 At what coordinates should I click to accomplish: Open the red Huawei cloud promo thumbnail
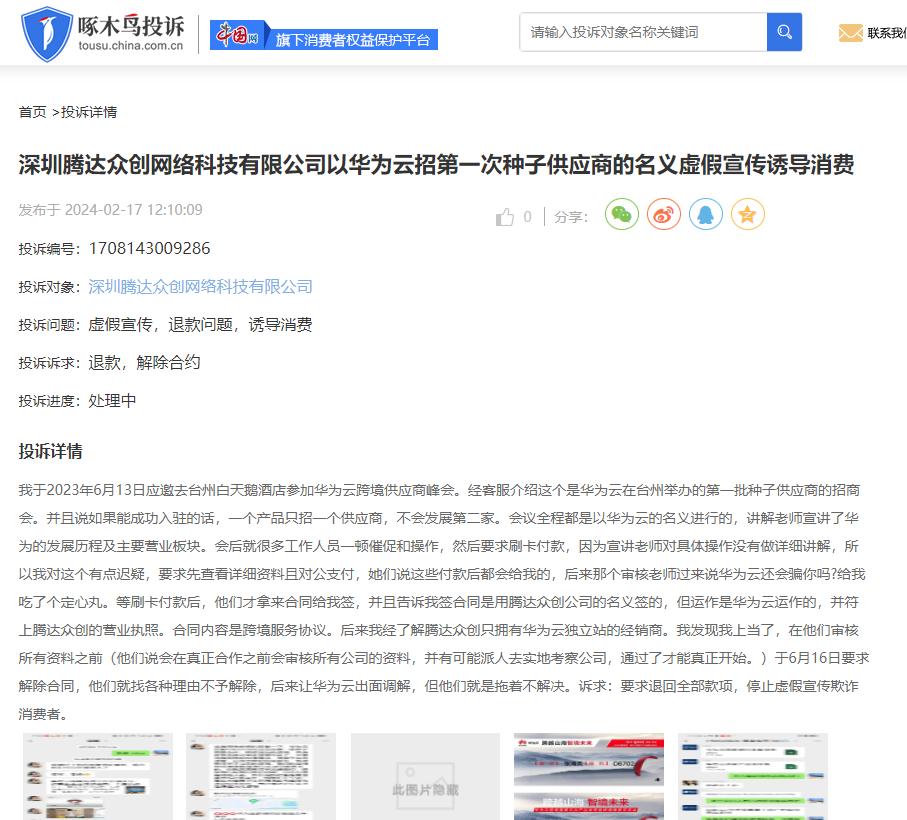pyautogui.click(x=588, y=777)
